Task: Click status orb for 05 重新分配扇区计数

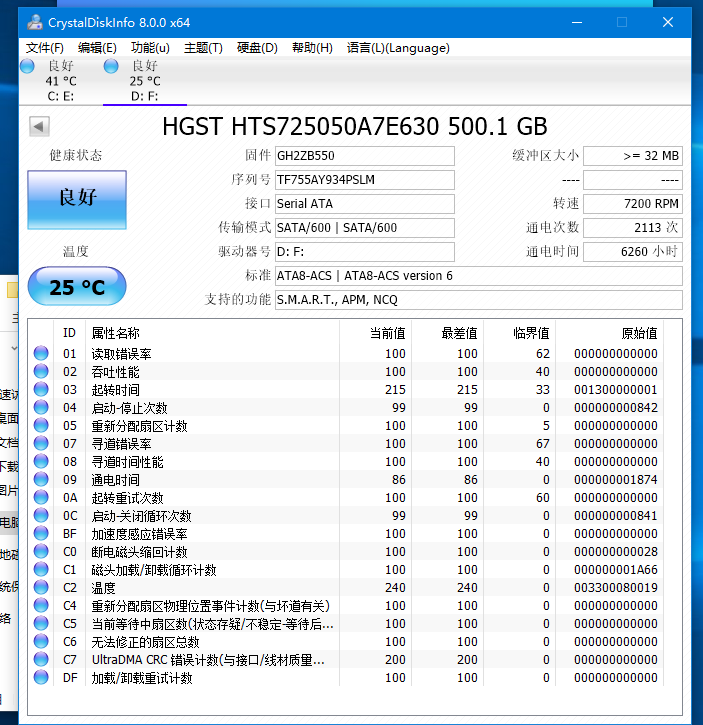Action: click(41, 425)
